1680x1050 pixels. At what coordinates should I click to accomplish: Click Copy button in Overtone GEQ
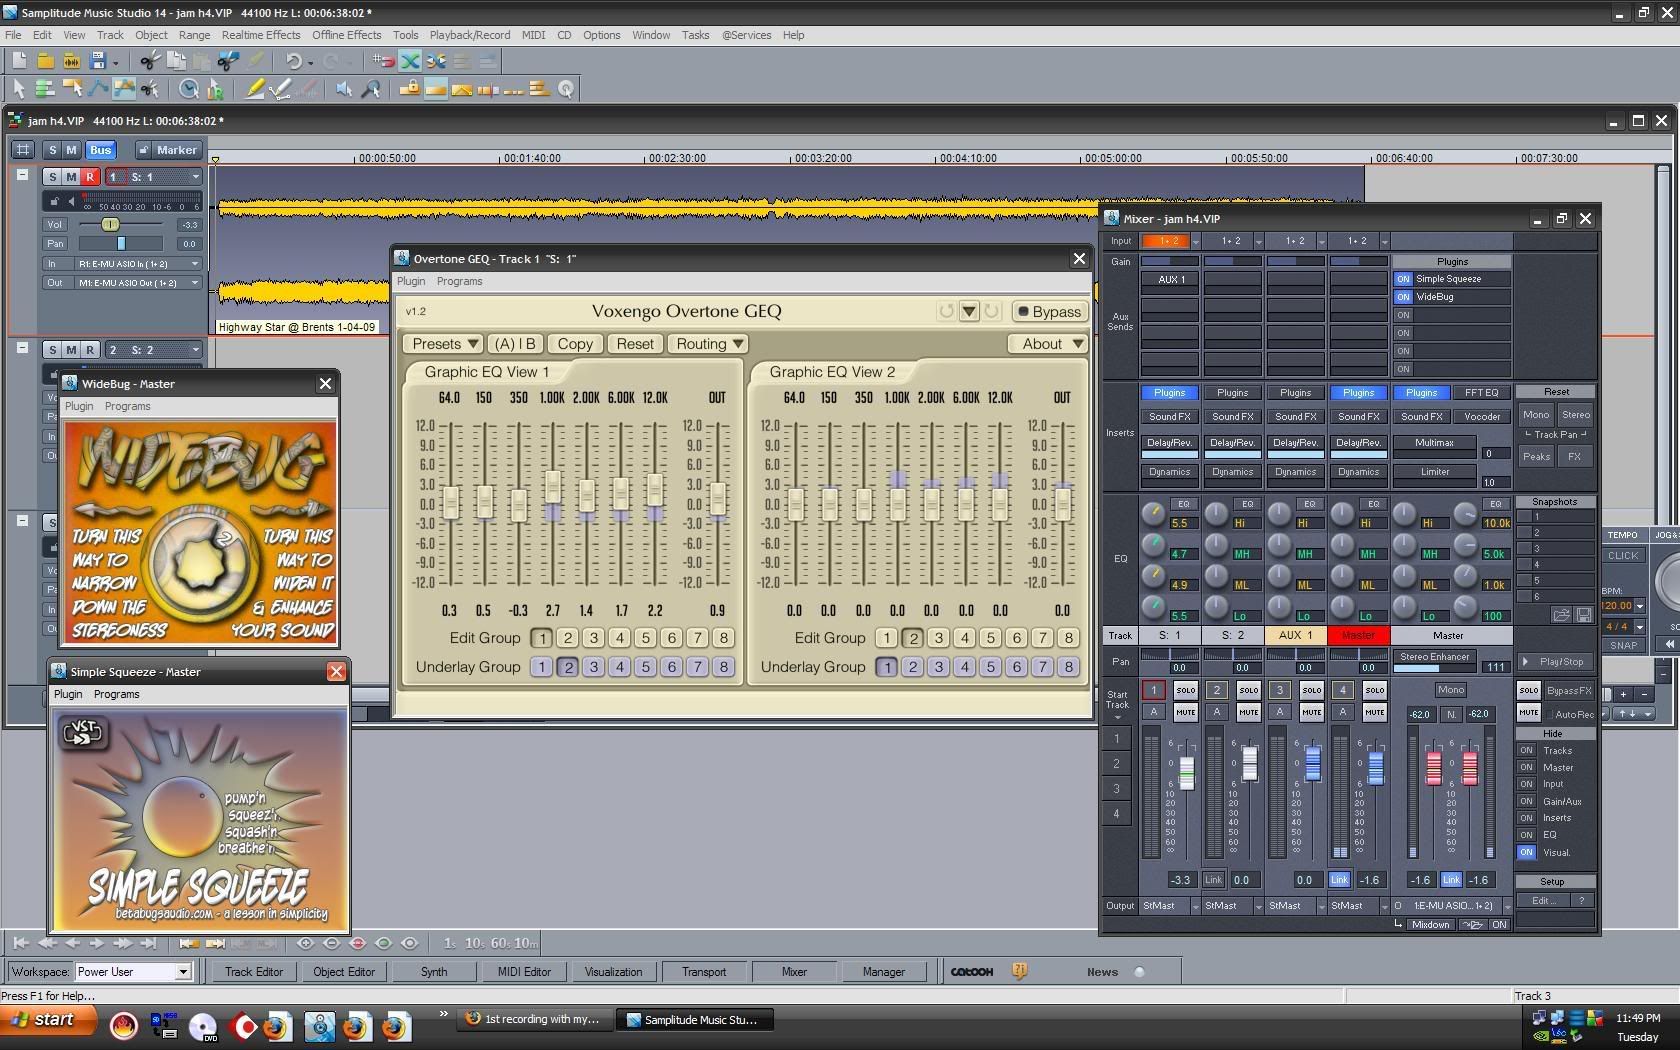click(x=575, y=344)
